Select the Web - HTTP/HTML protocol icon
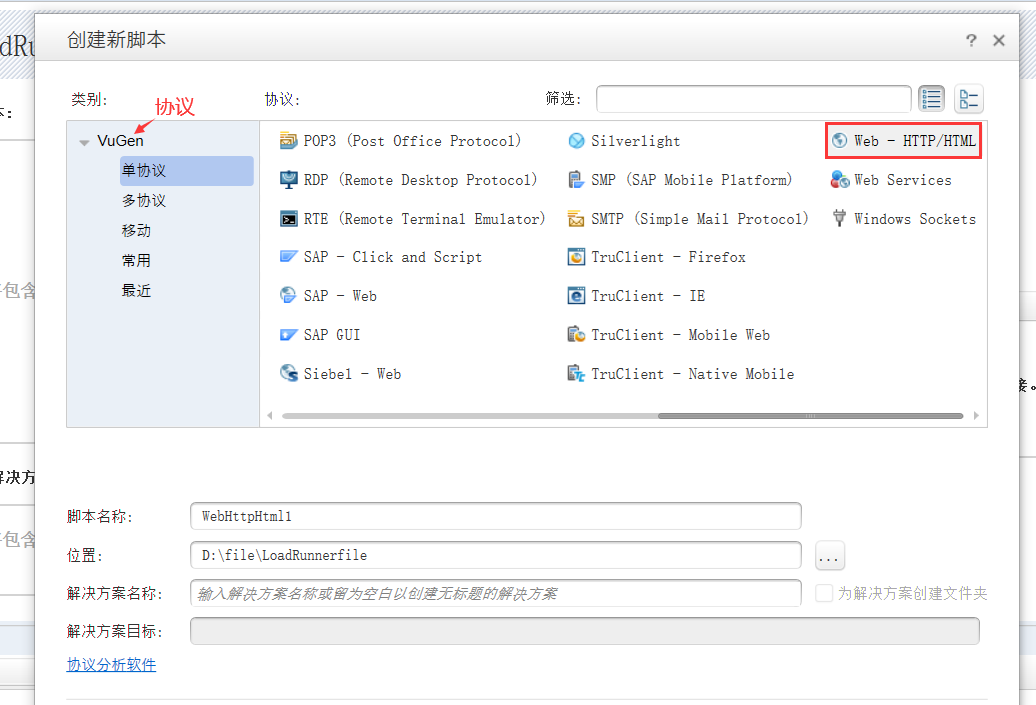The width and height of the screenshot is (1036, 705). pyautogui.click(x=839, y=141)
